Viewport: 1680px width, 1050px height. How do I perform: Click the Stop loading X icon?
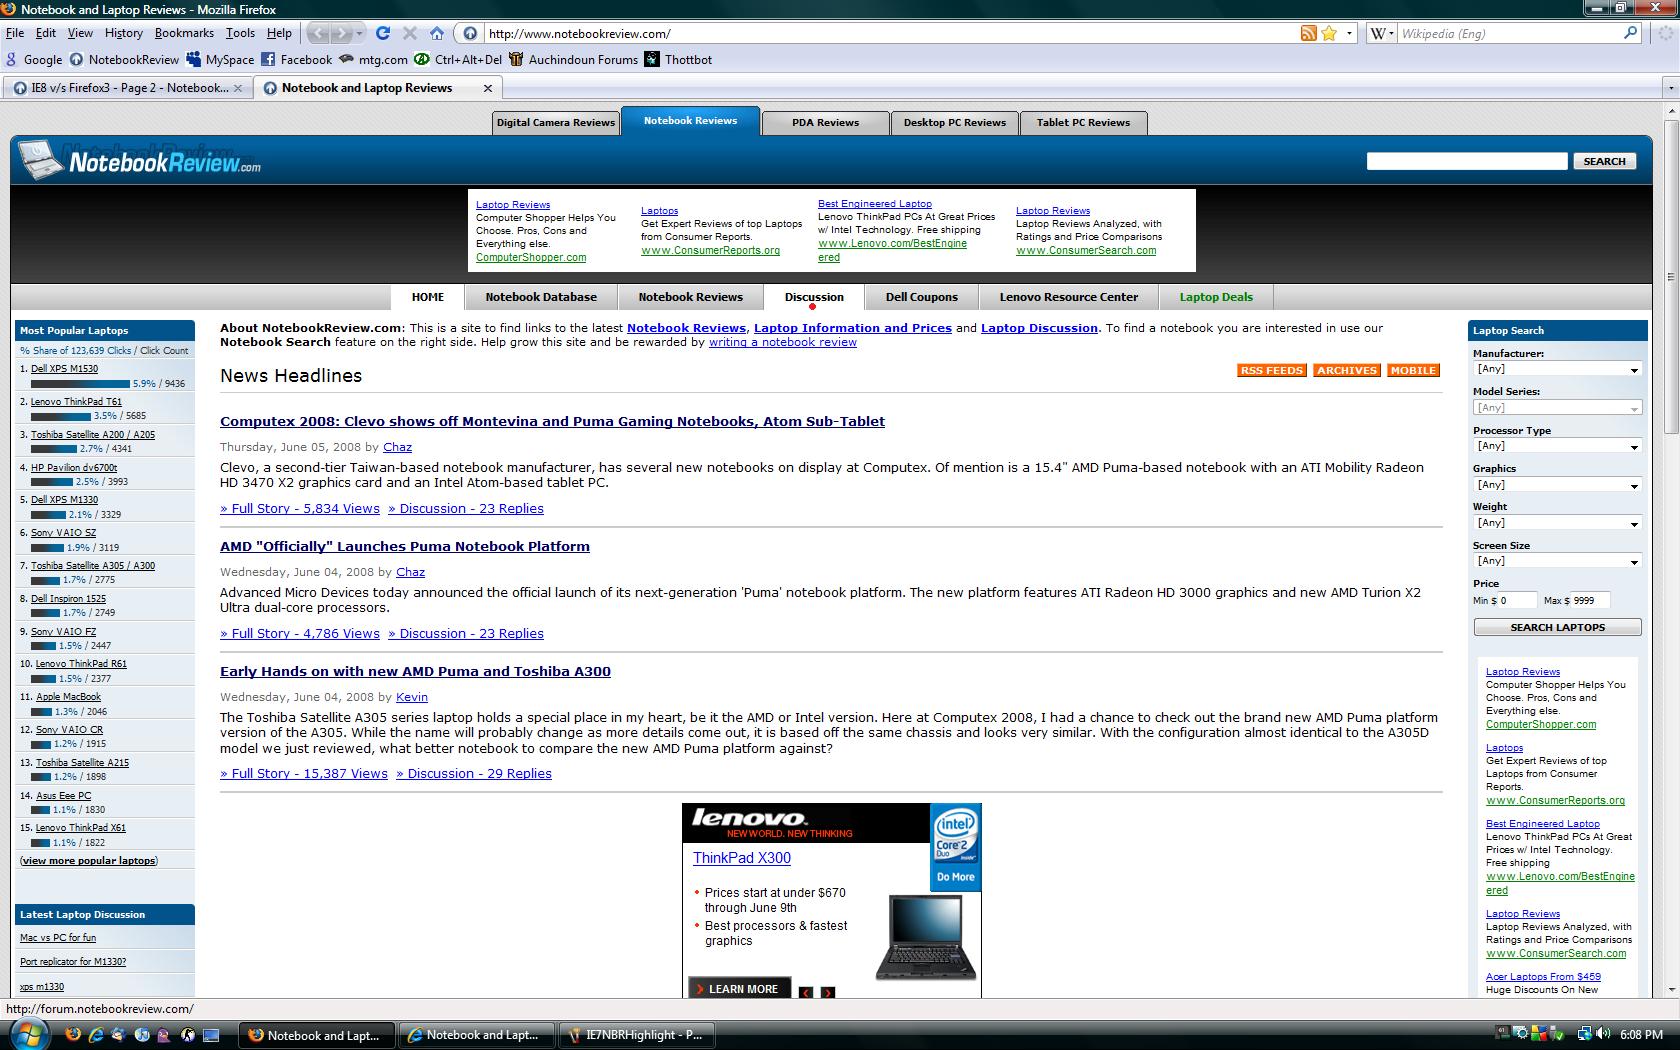pos(409,33)
